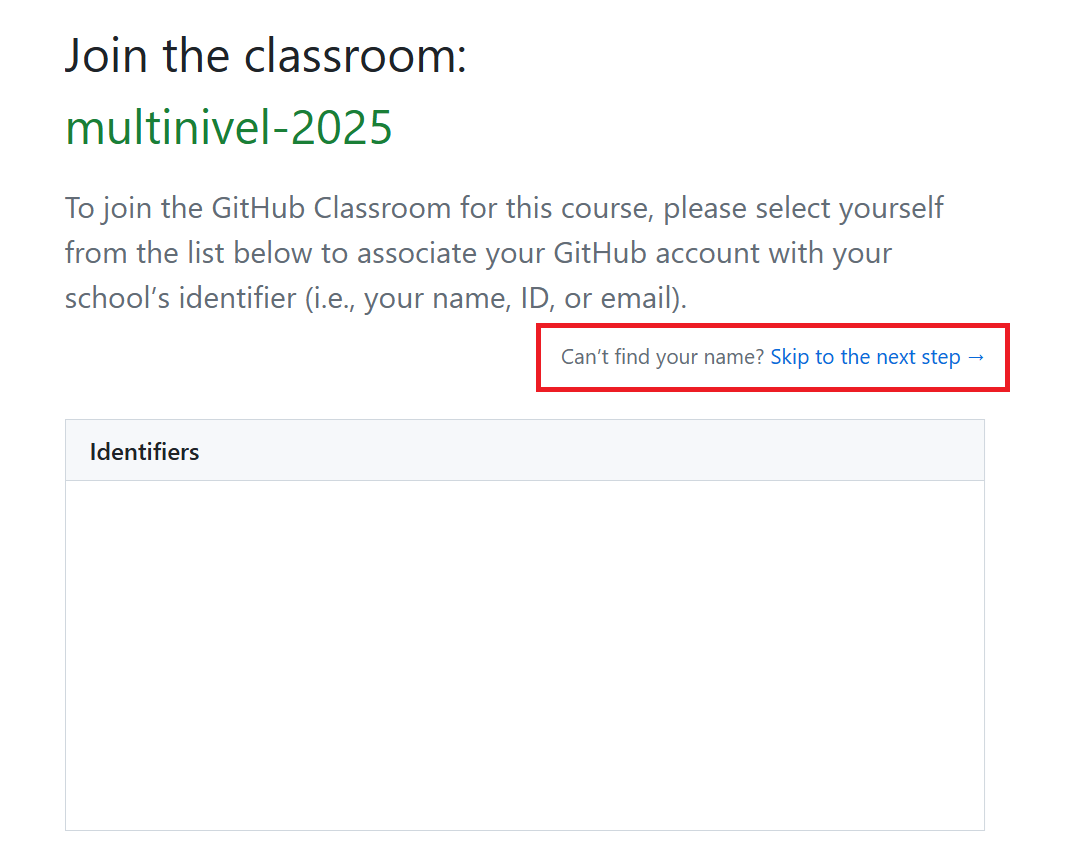The height and width of the screenshot is (843, 1066).
Task: Click the word Join in the heading
Action: (109, 56)
